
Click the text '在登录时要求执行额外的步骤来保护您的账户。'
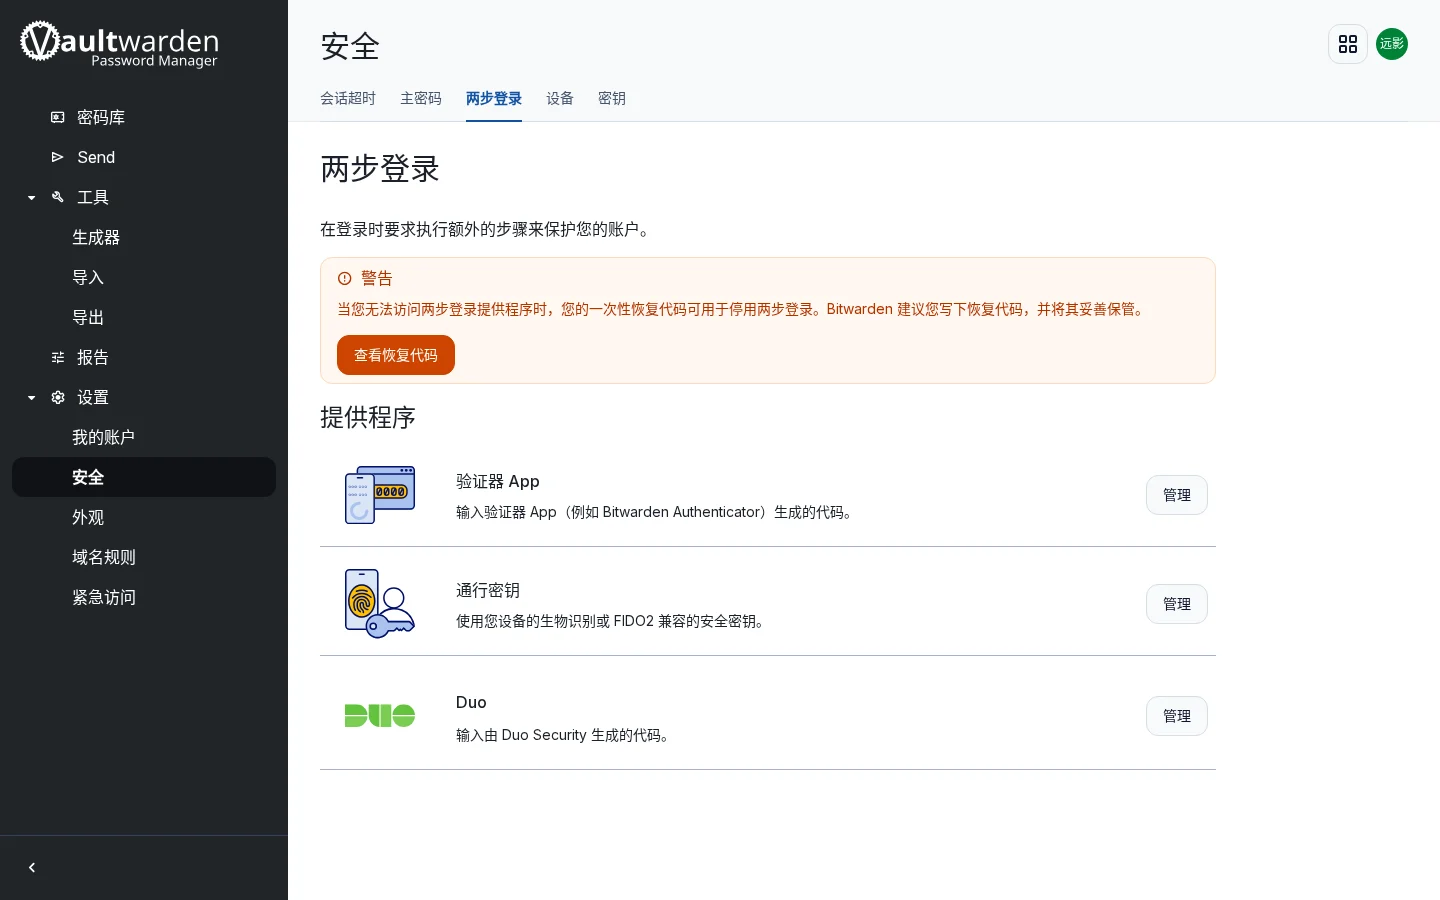click(x=487, y=229)
